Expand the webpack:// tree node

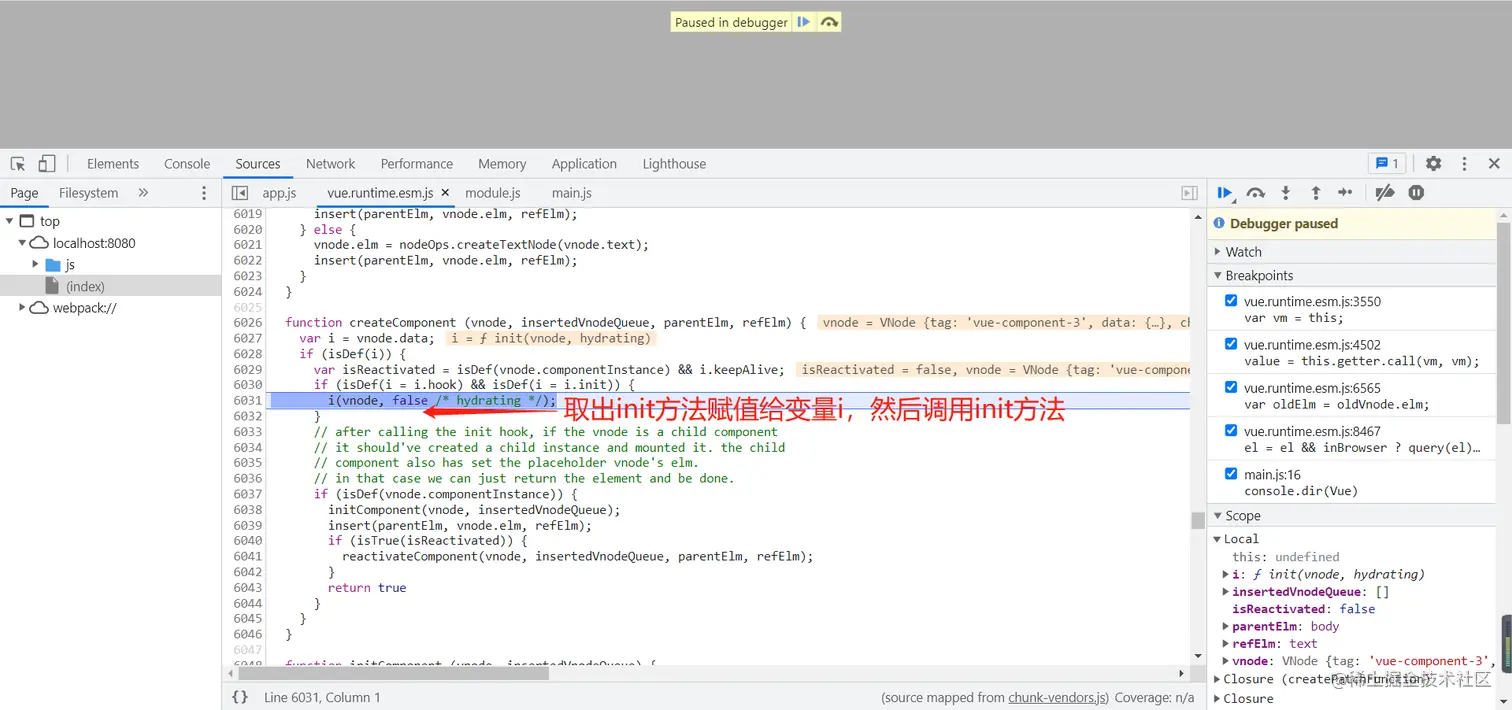[23, 308]
